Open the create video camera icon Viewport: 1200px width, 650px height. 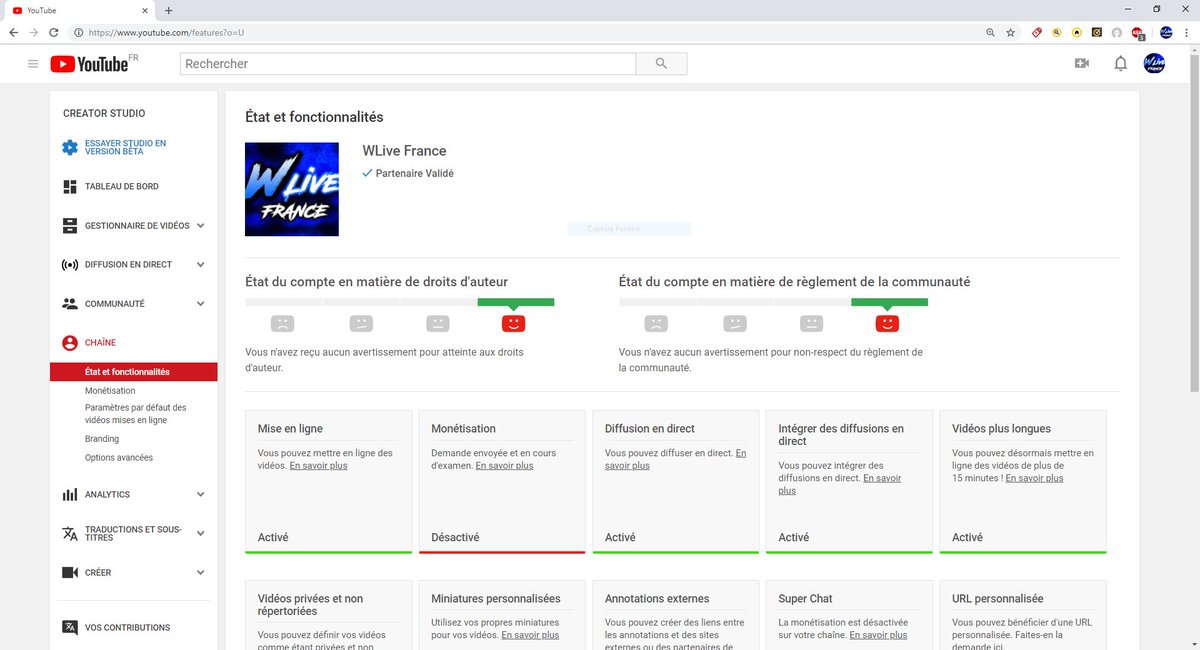1081,64
